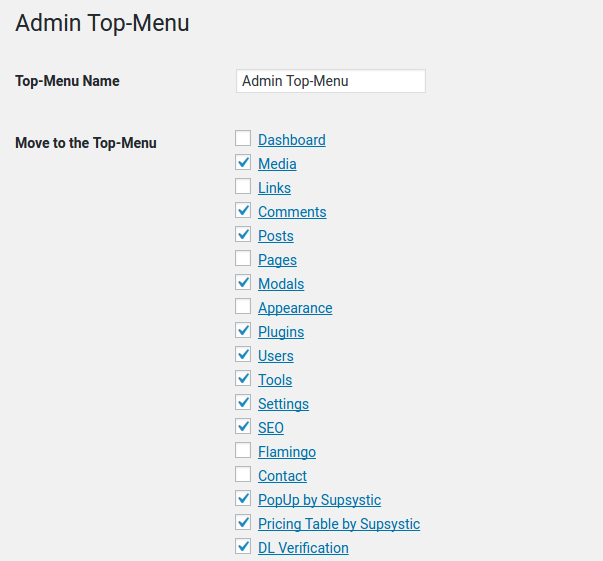Click the Top-Menu Name input field
This screenshot has height=561, width=603.
point(331,81)
